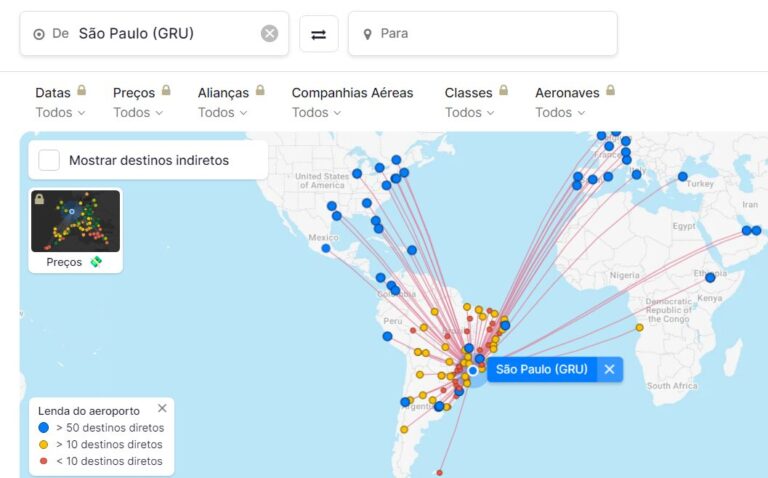Open the Companhias Aéreas filter dropdown
The image size is (768, 478).
[x=316, y=113]
